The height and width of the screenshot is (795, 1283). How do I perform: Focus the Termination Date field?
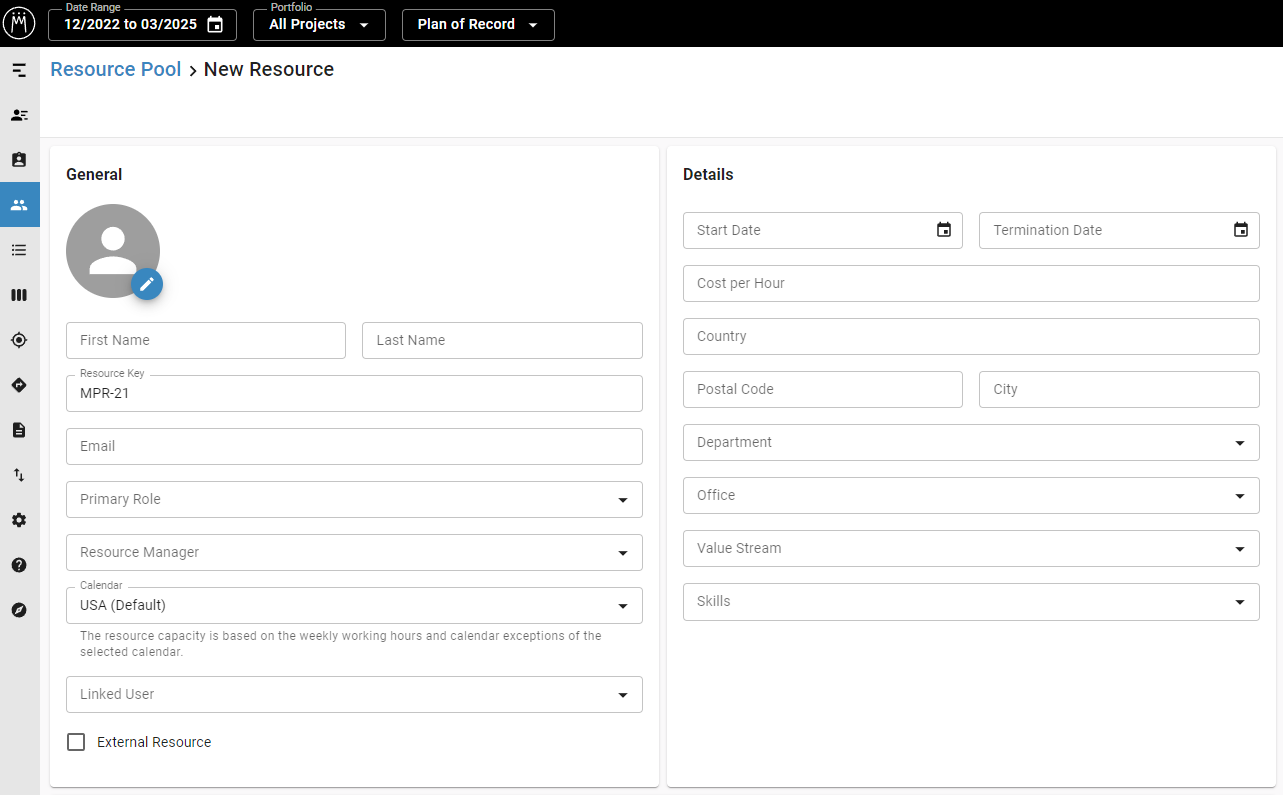point(1119,230)
